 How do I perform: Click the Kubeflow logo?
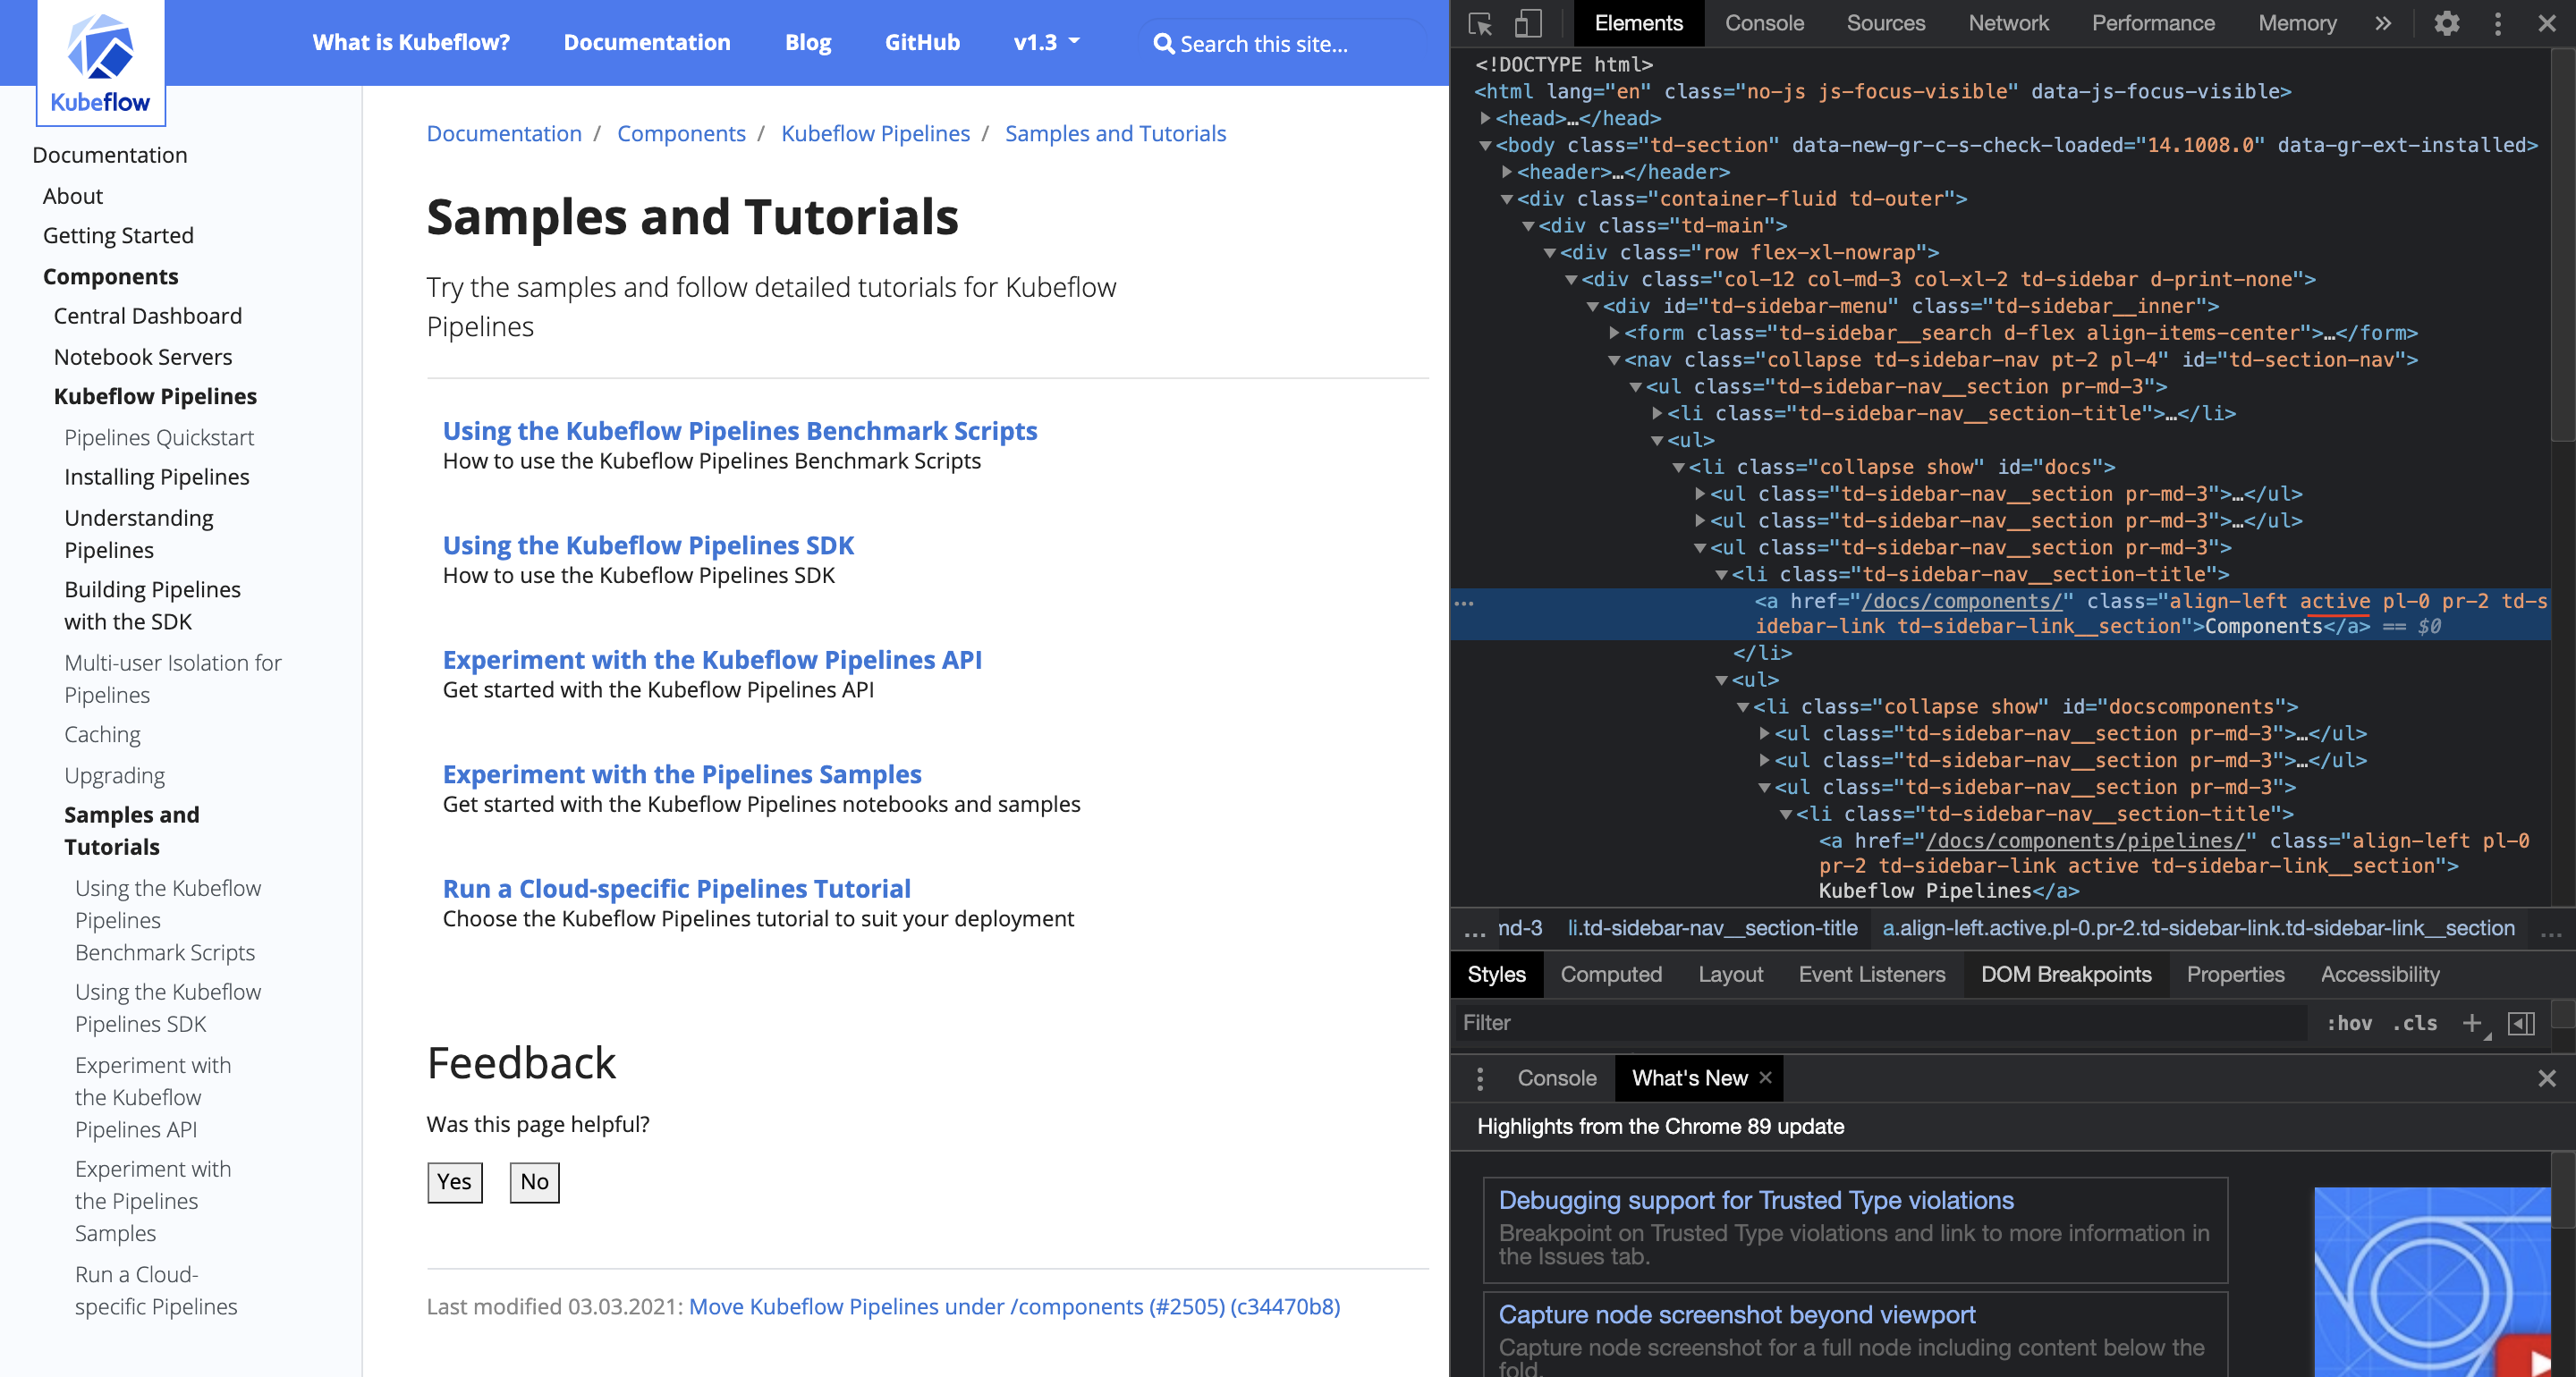[x=100, y=60]
